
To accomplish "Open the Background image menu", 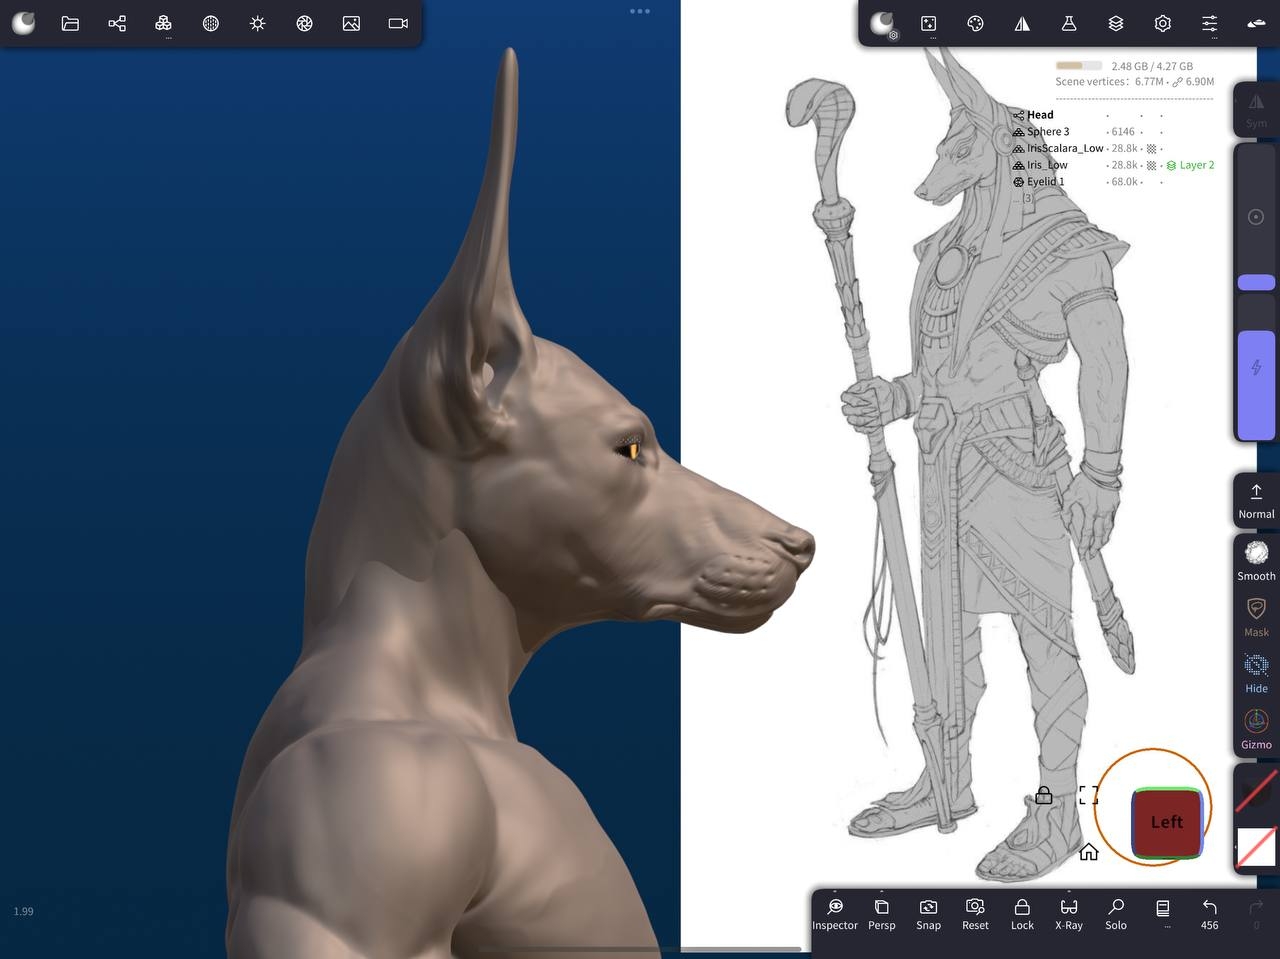I will click(351, 23).
